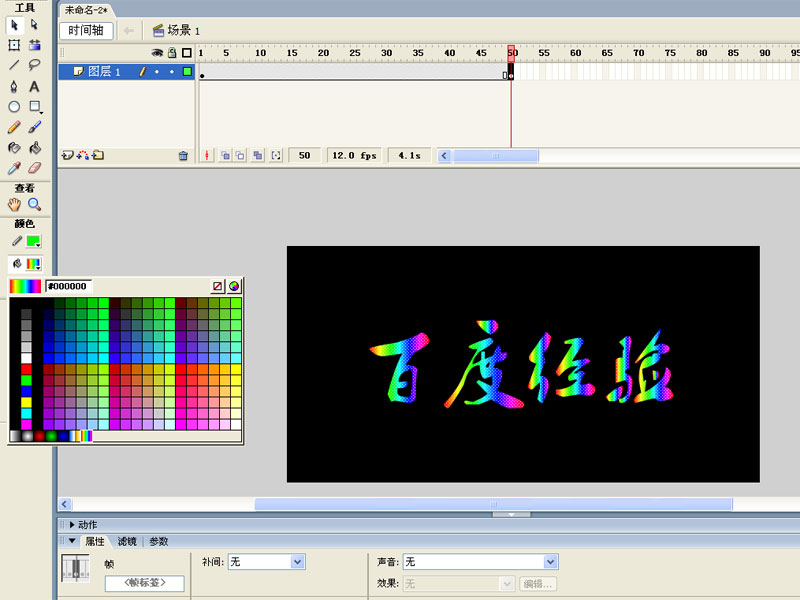
Task: Click the insert layer icon
Action: [x=67, y=155]
